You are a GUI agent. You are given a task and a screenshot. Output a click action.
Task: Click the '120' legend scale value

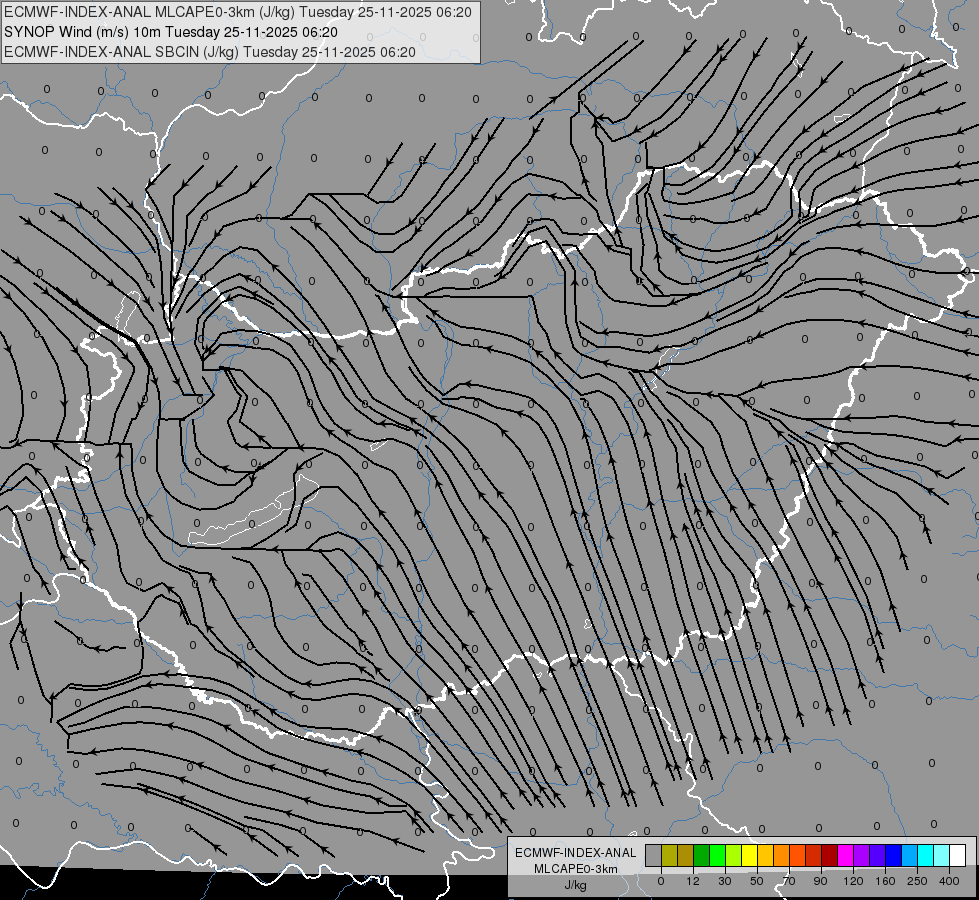click(853, 881)
